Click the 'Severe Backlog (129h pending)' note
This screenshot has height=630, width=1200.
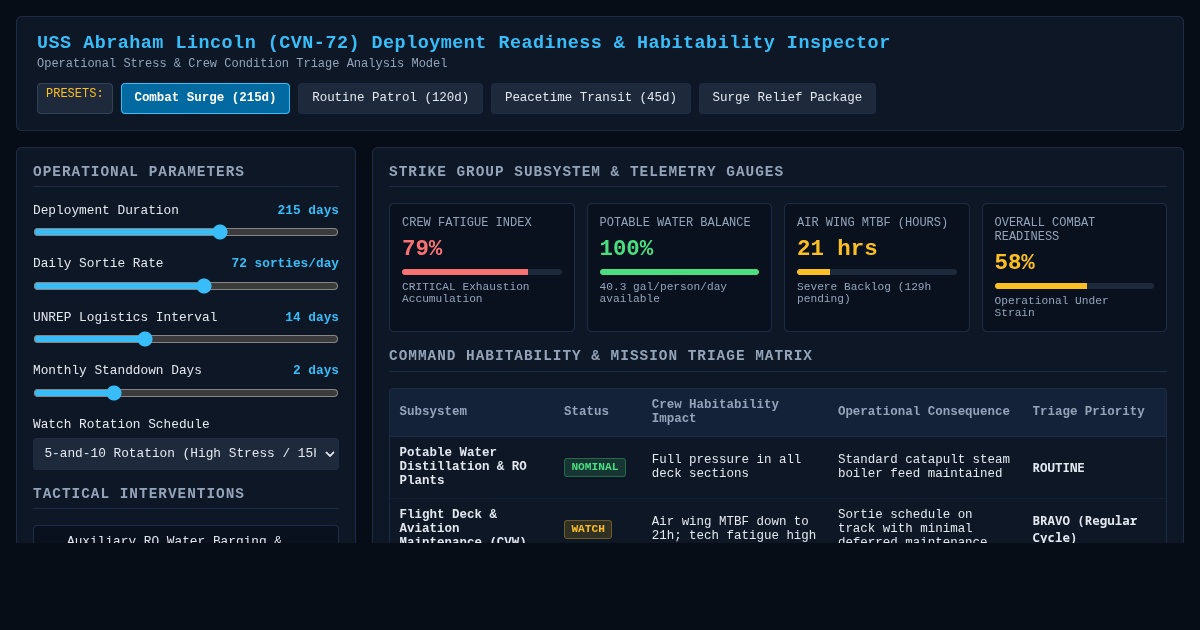pos(864,293)
